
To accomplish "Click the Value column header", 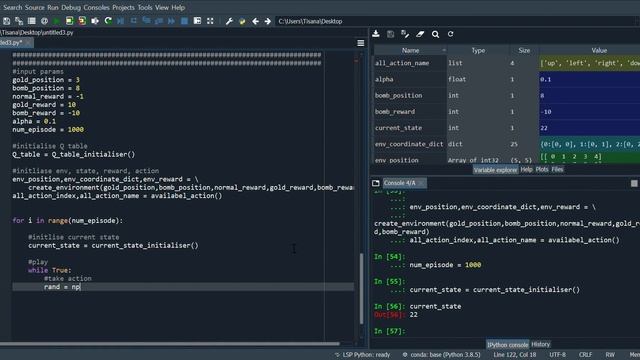I will pyautogui.click(x=599, y=50).
